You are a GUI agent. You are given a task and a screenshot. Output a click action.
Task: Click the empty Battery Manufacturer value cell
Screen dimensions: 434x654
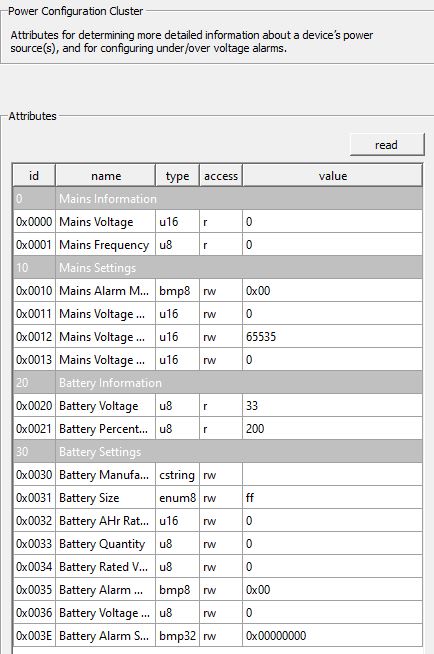pyautogui.click(x=332, y=475)
